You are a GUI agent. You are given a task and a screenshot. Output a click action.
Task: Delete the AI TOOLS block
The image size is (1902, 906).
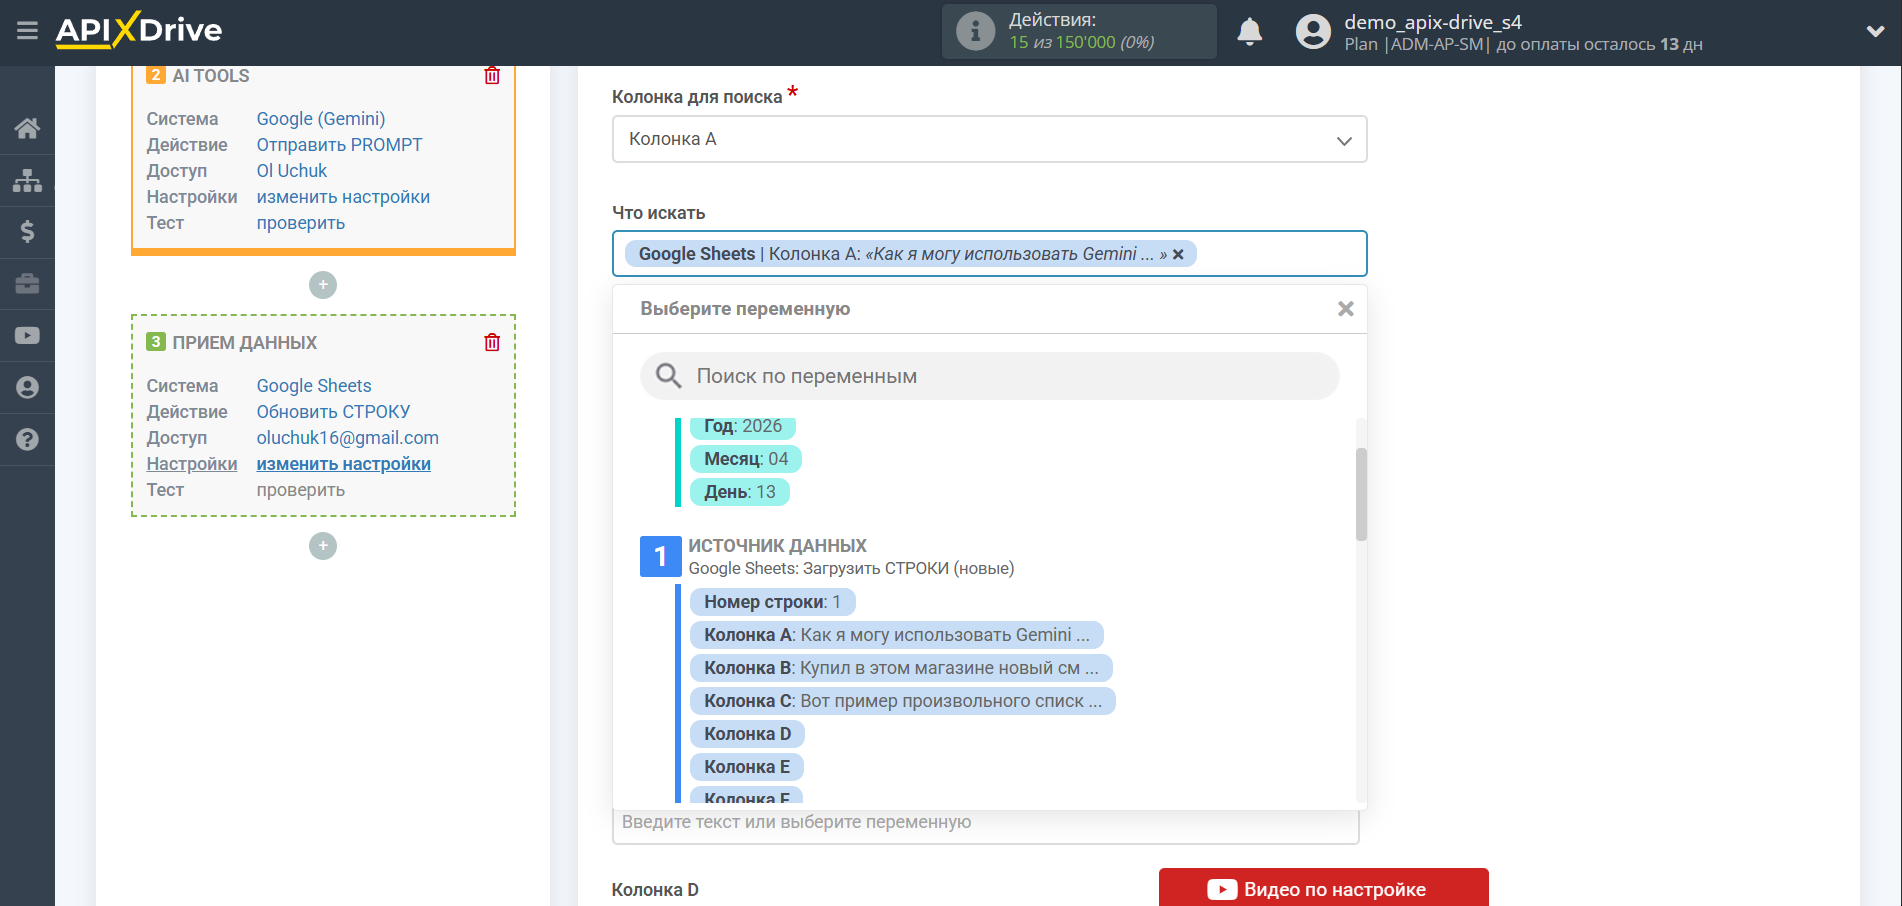coord(492,76)
